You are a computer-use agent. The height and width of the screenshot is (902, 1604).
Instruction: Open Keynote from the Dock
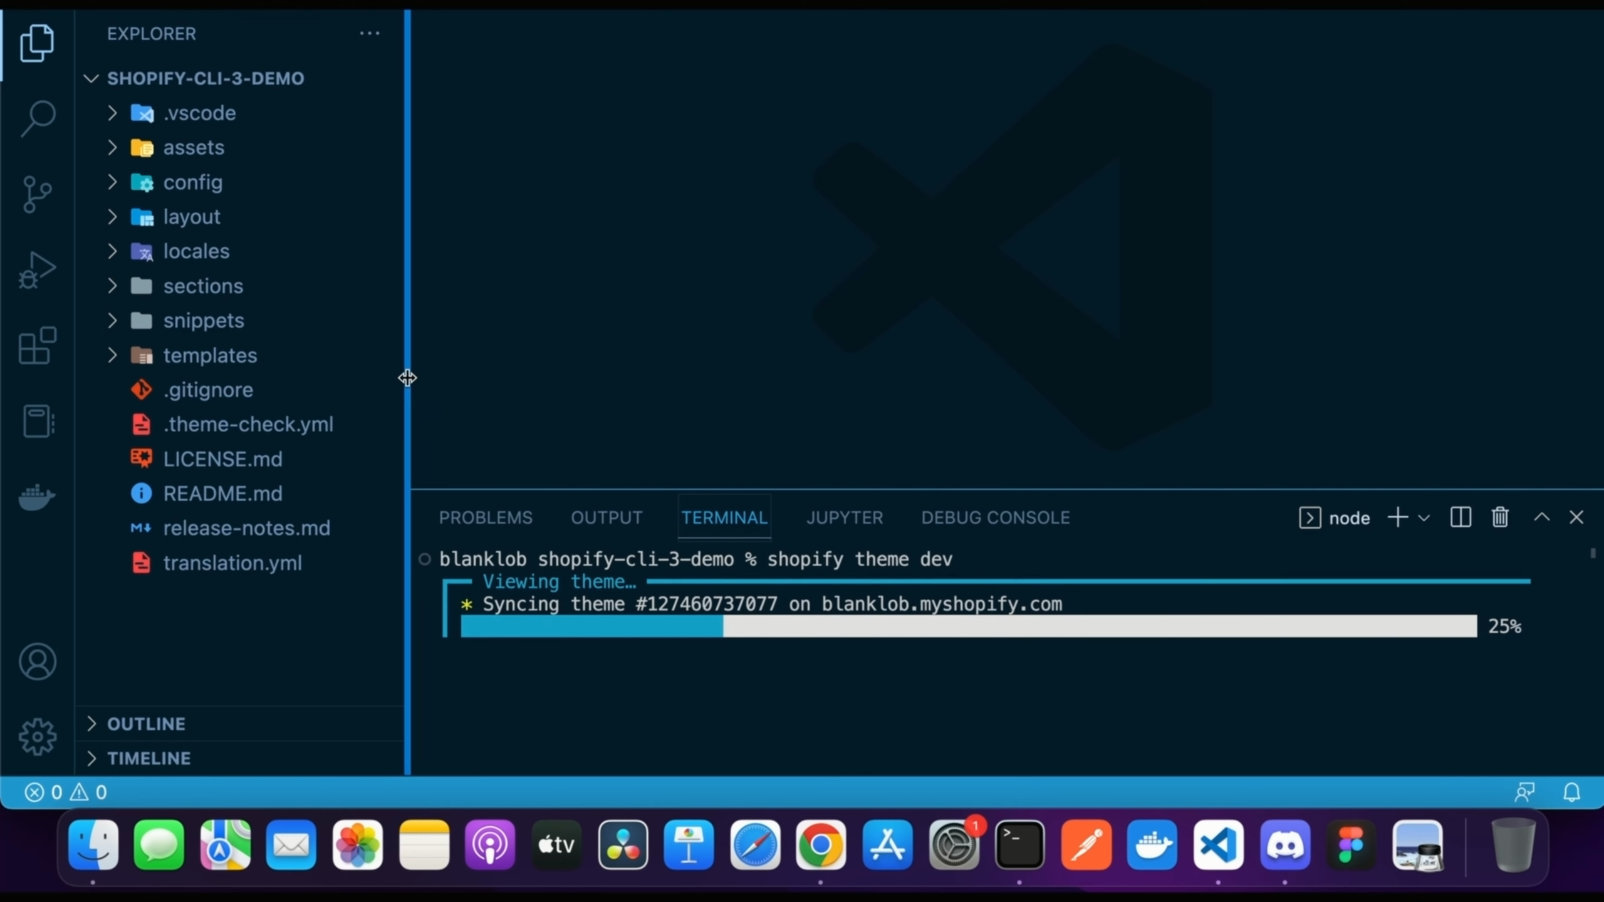coord(689,846)
